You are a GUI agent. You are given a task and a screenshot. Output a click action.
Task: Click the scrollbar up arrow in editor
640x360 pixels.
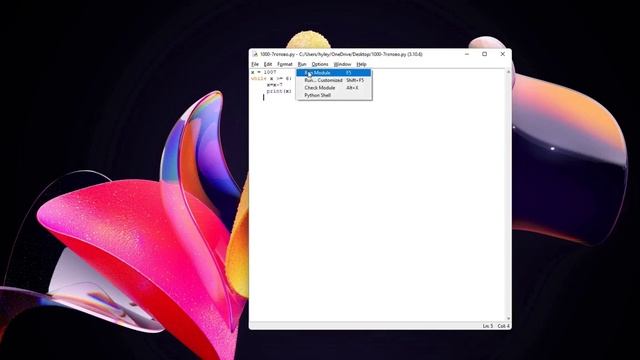coord(508,72)
